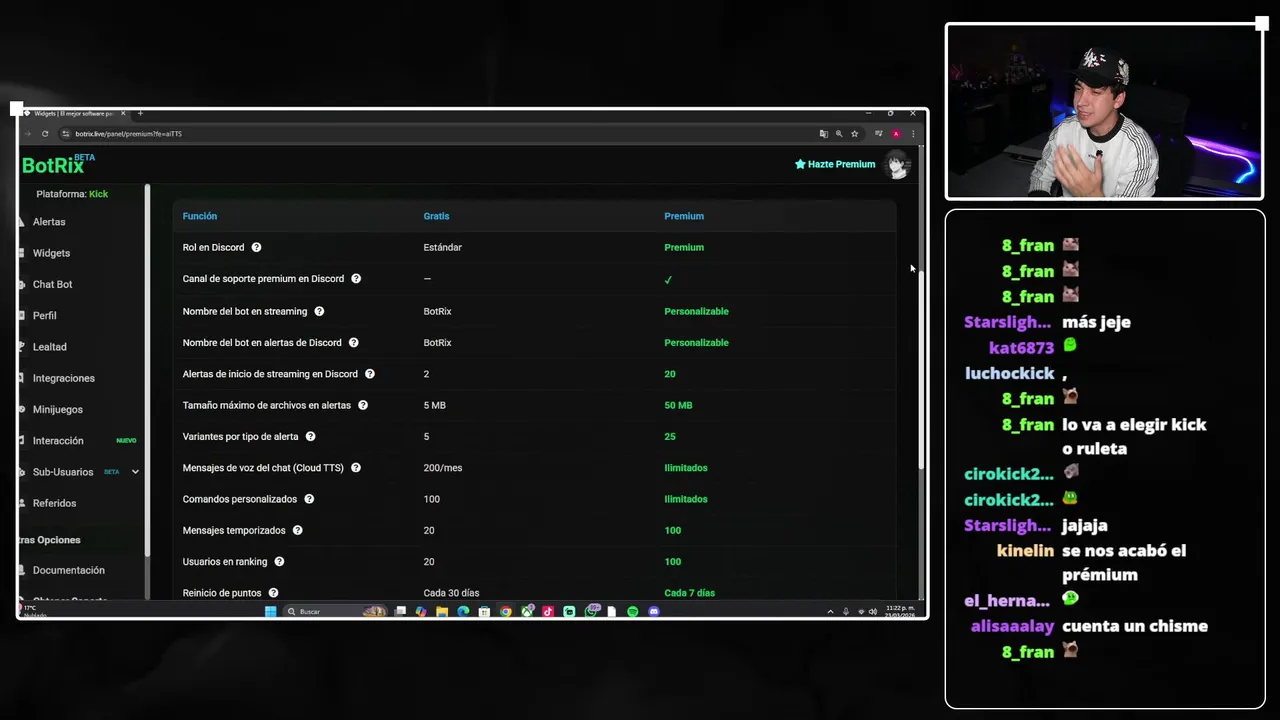Show hidden system tray icons
1280x720 pixels.
point(830,611)
